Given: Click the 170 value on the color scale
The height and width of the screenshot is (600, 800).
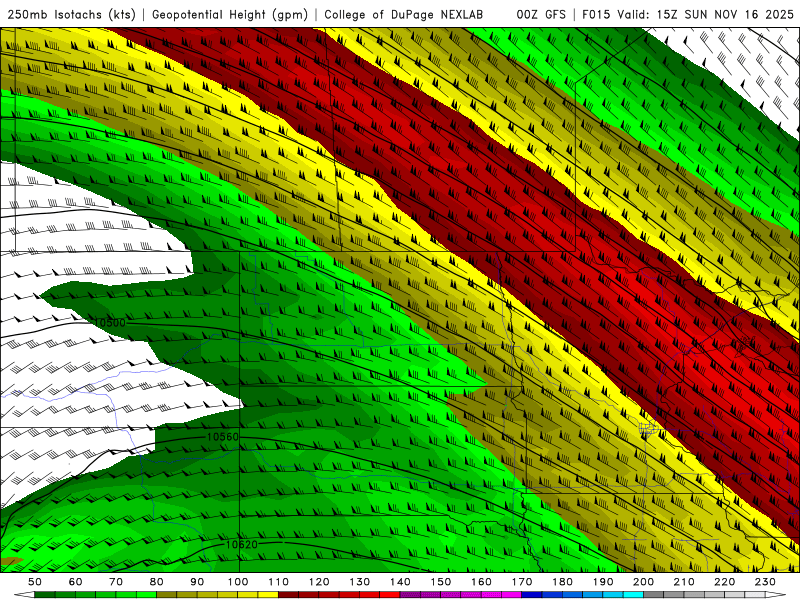Looking at the screenshot, I should coord(521,582).
